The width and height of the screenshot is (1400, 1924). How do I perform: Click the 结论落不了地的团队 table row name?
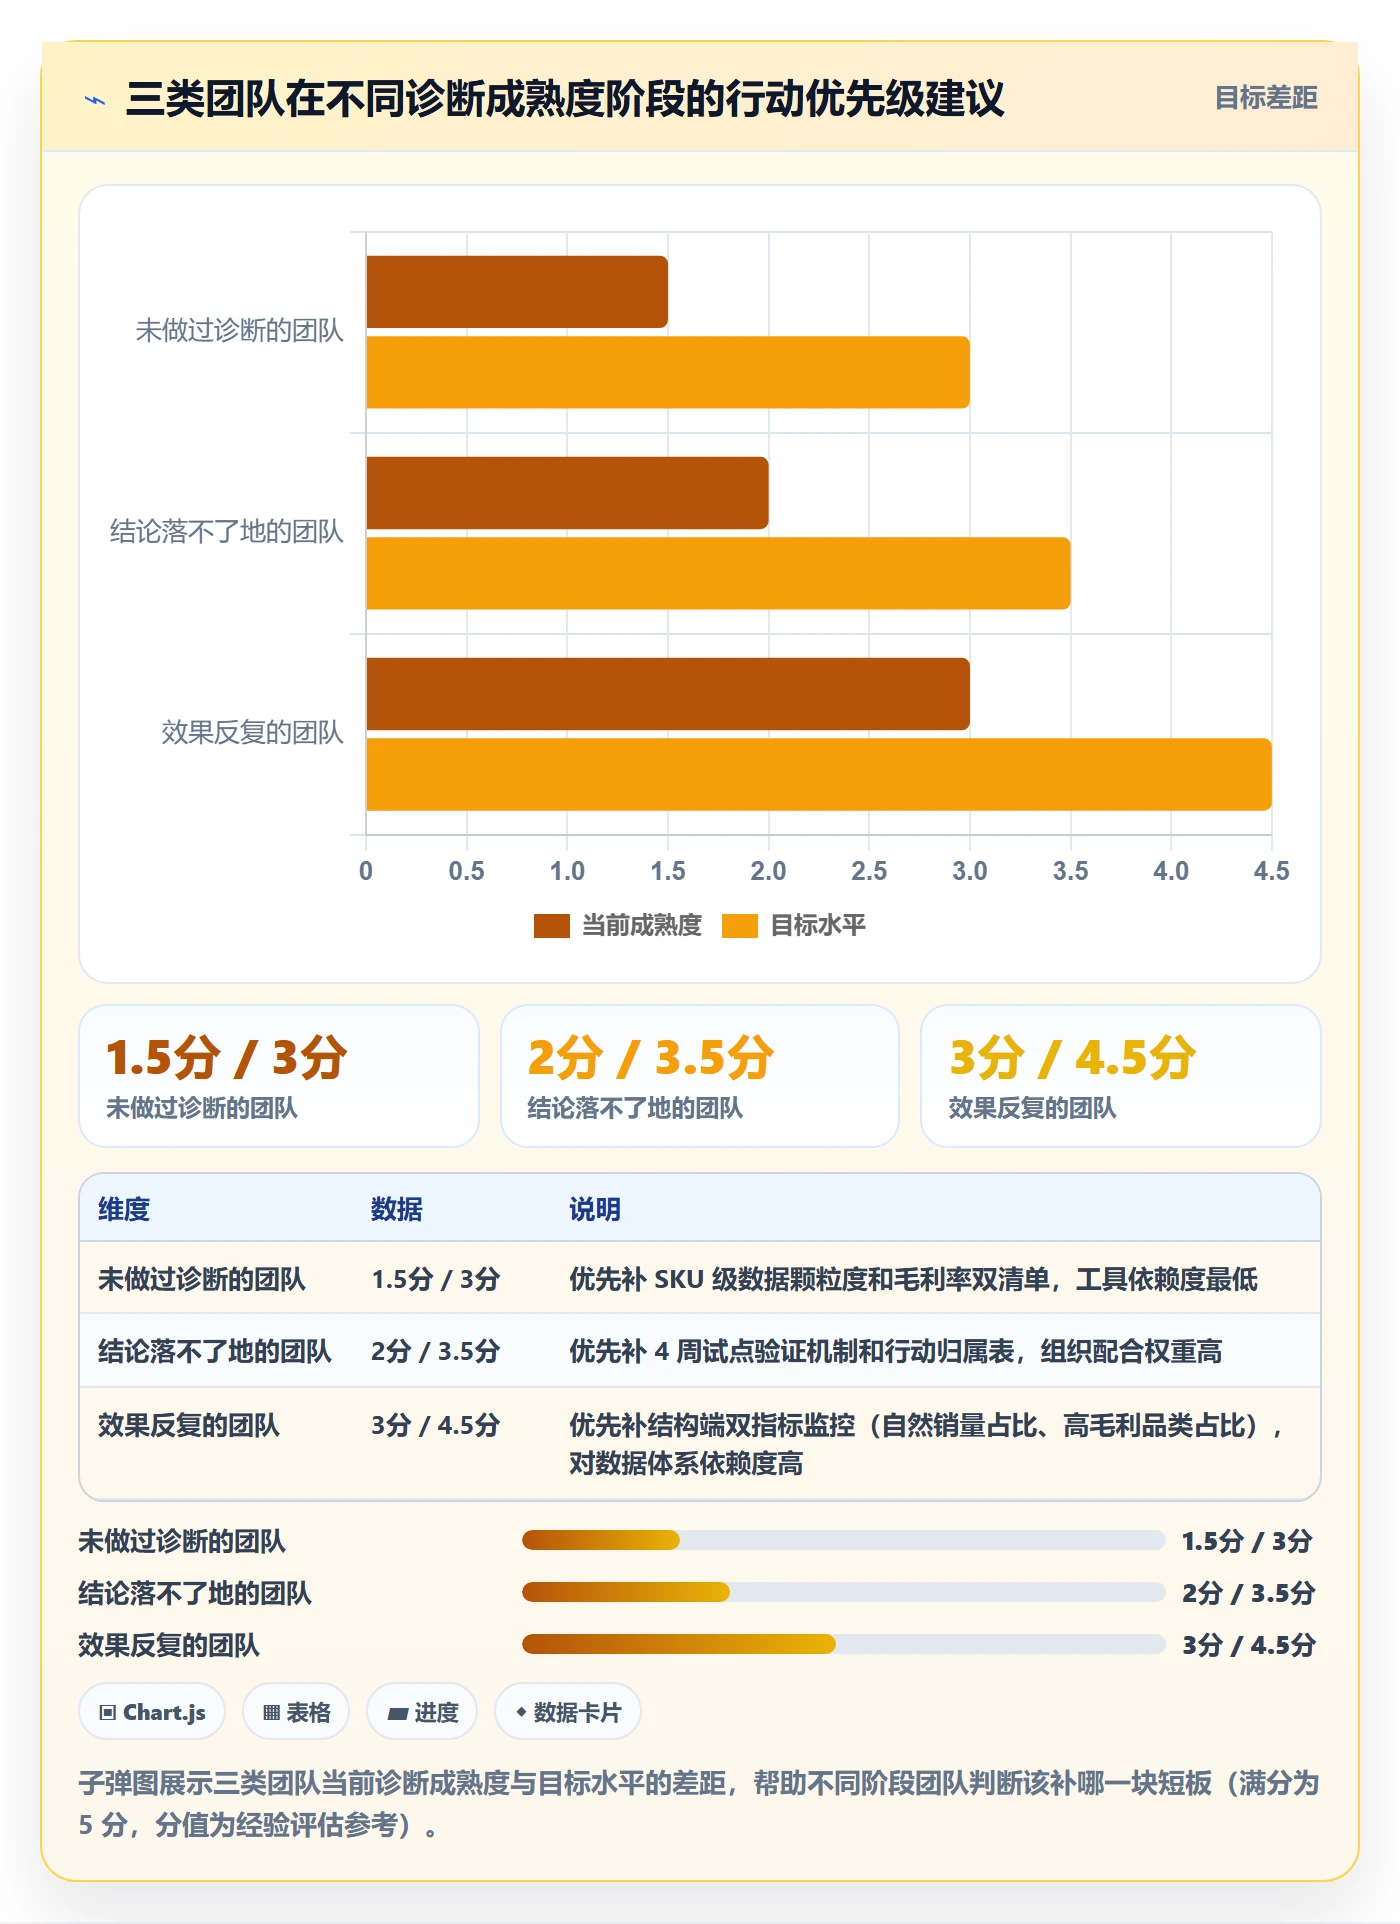[x=215, y=1351]
